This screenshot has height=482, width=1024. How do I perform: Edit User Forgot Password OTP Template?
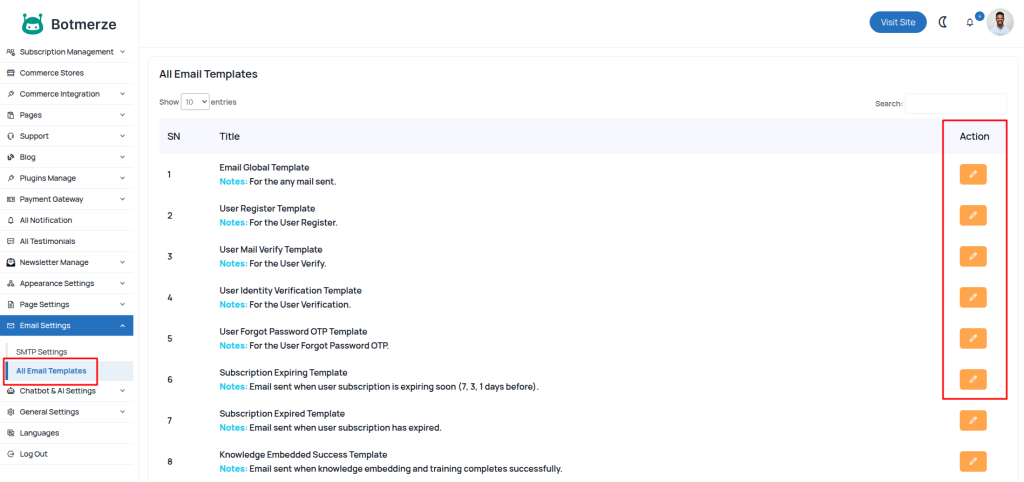[x=972, y=338]
